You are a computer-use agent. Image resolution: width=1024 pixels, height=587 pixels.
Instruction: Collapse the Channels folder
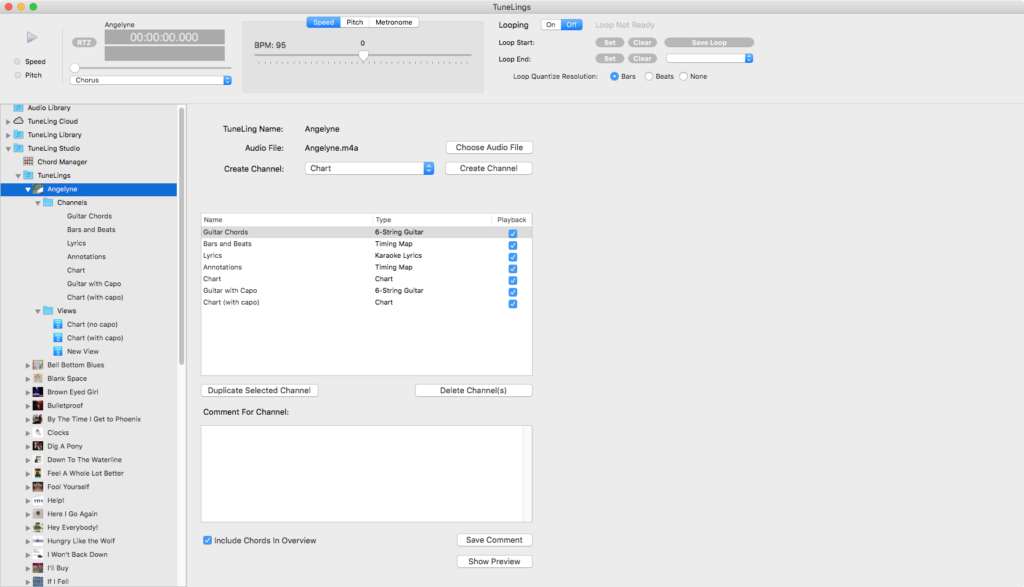tap(38, 203)
